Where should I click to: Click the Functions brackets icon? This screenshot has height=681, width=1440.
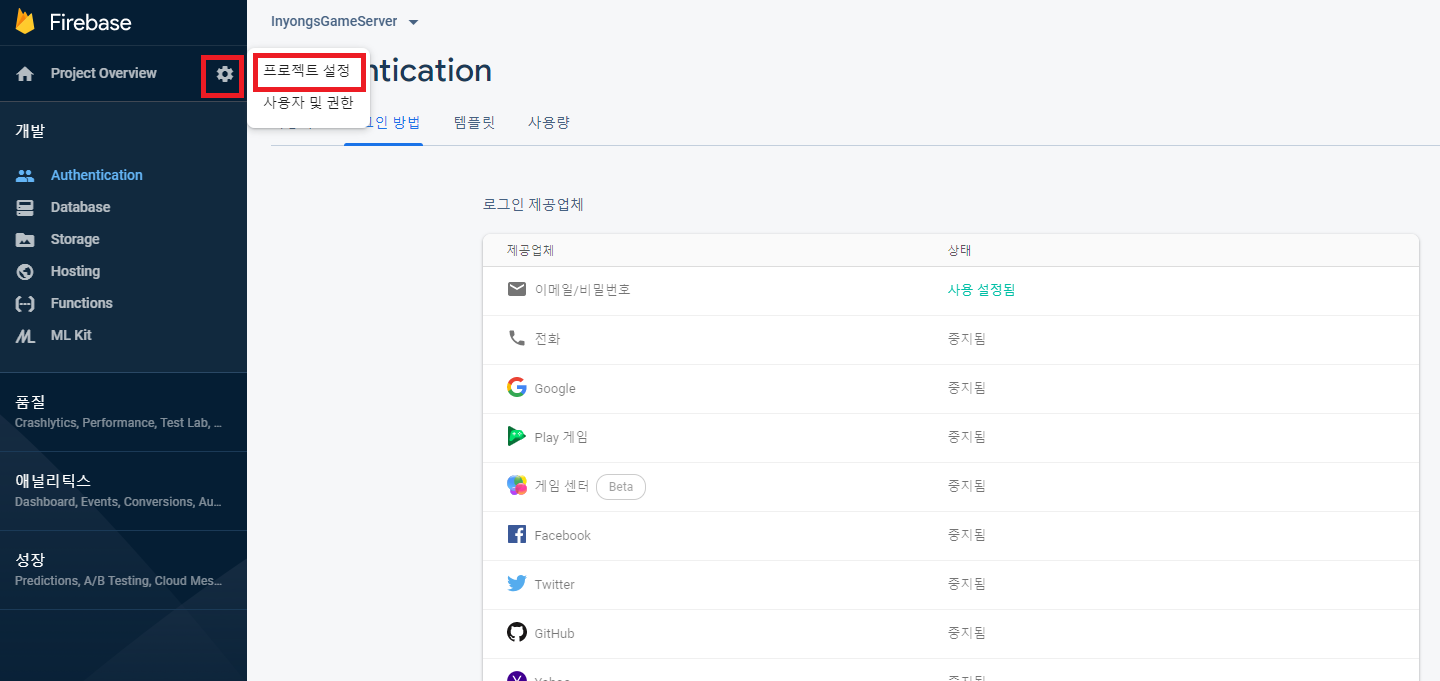25,303
